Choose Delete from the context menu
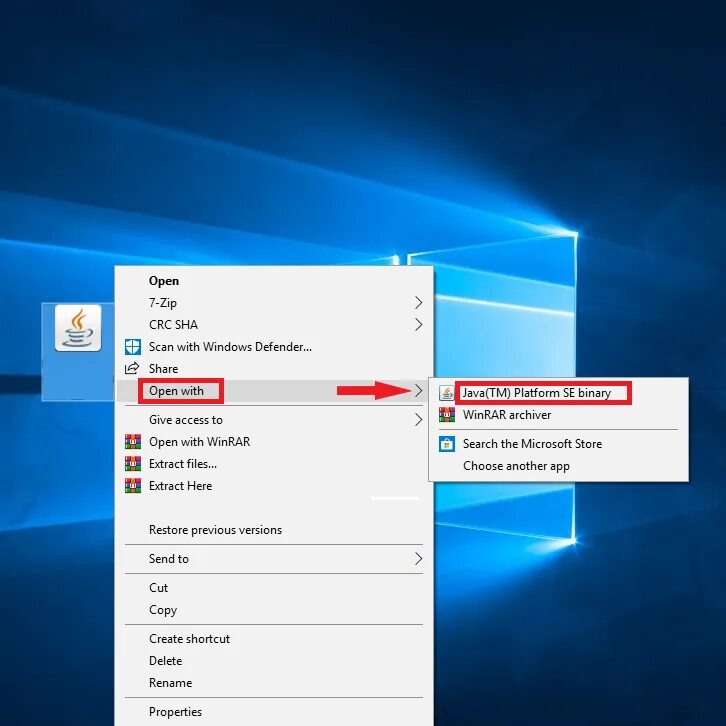The image size is (726, 726). pos(274,661)
